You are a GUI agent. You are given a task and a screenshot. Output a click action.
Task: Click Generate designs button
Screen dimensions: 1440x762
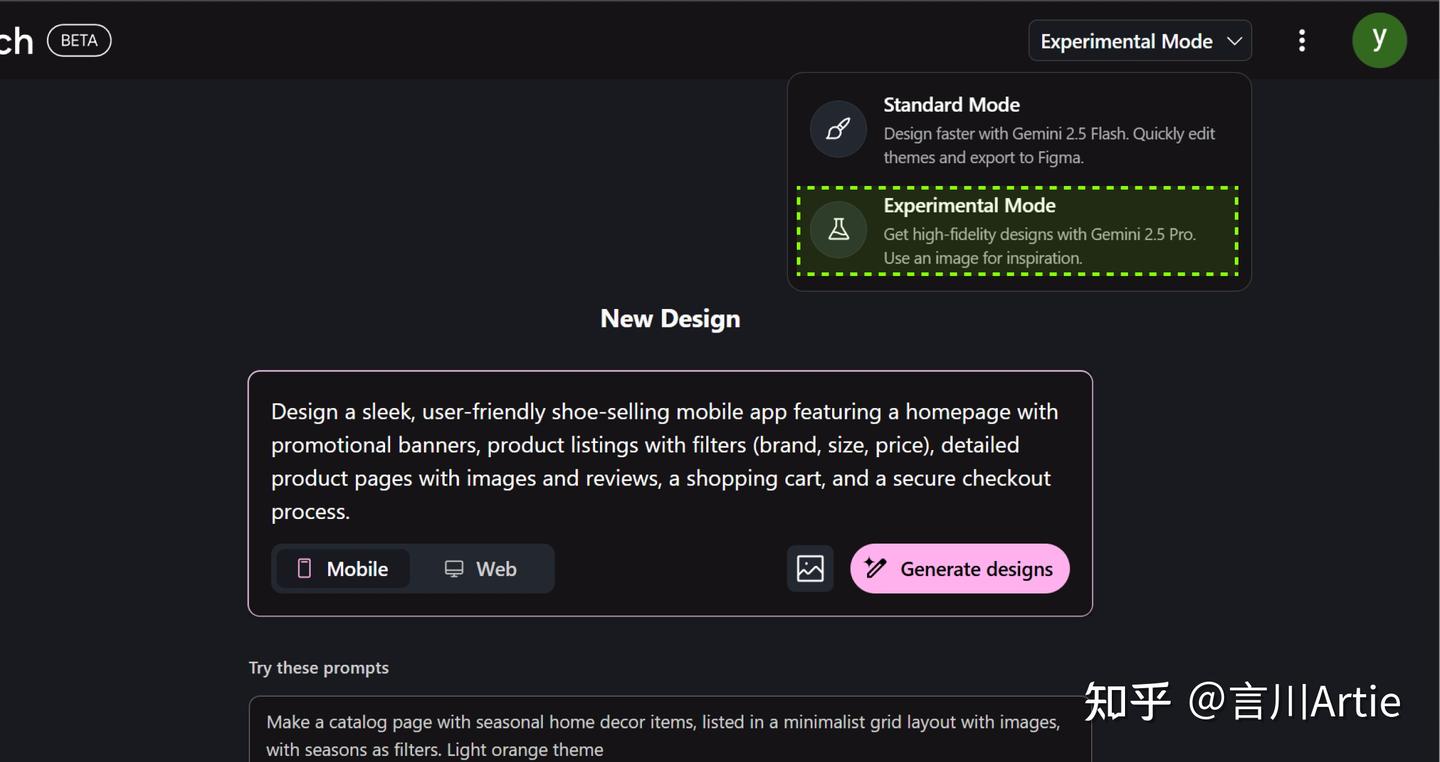(x=960, y=568)
